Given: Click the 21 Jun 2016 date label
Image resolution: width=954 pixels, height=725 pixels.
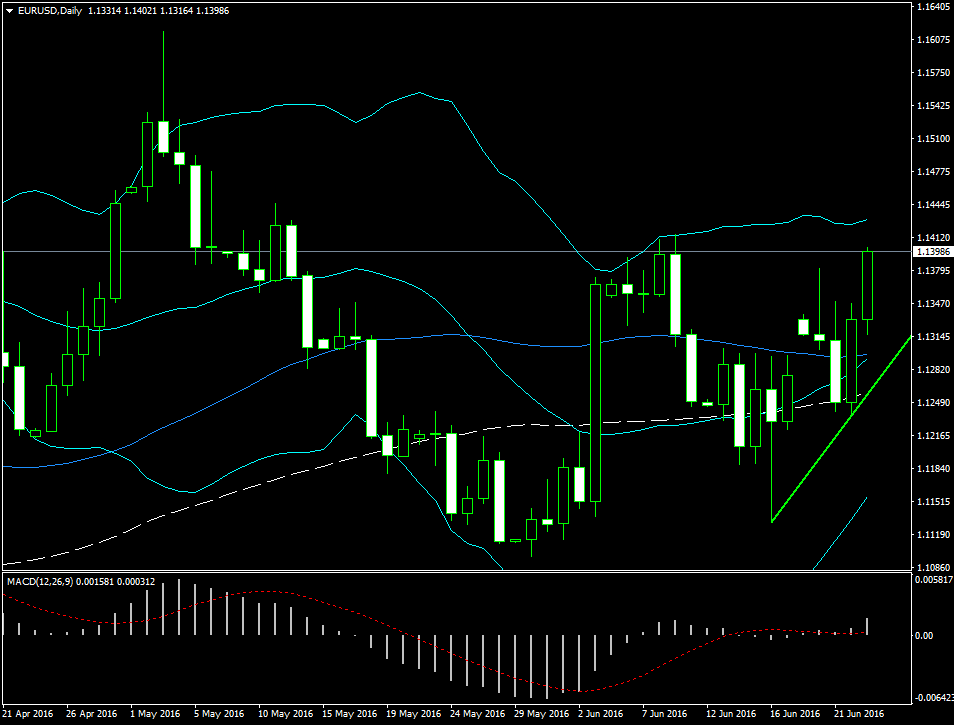Looking at the screenshot, I should tap(859, 714).
